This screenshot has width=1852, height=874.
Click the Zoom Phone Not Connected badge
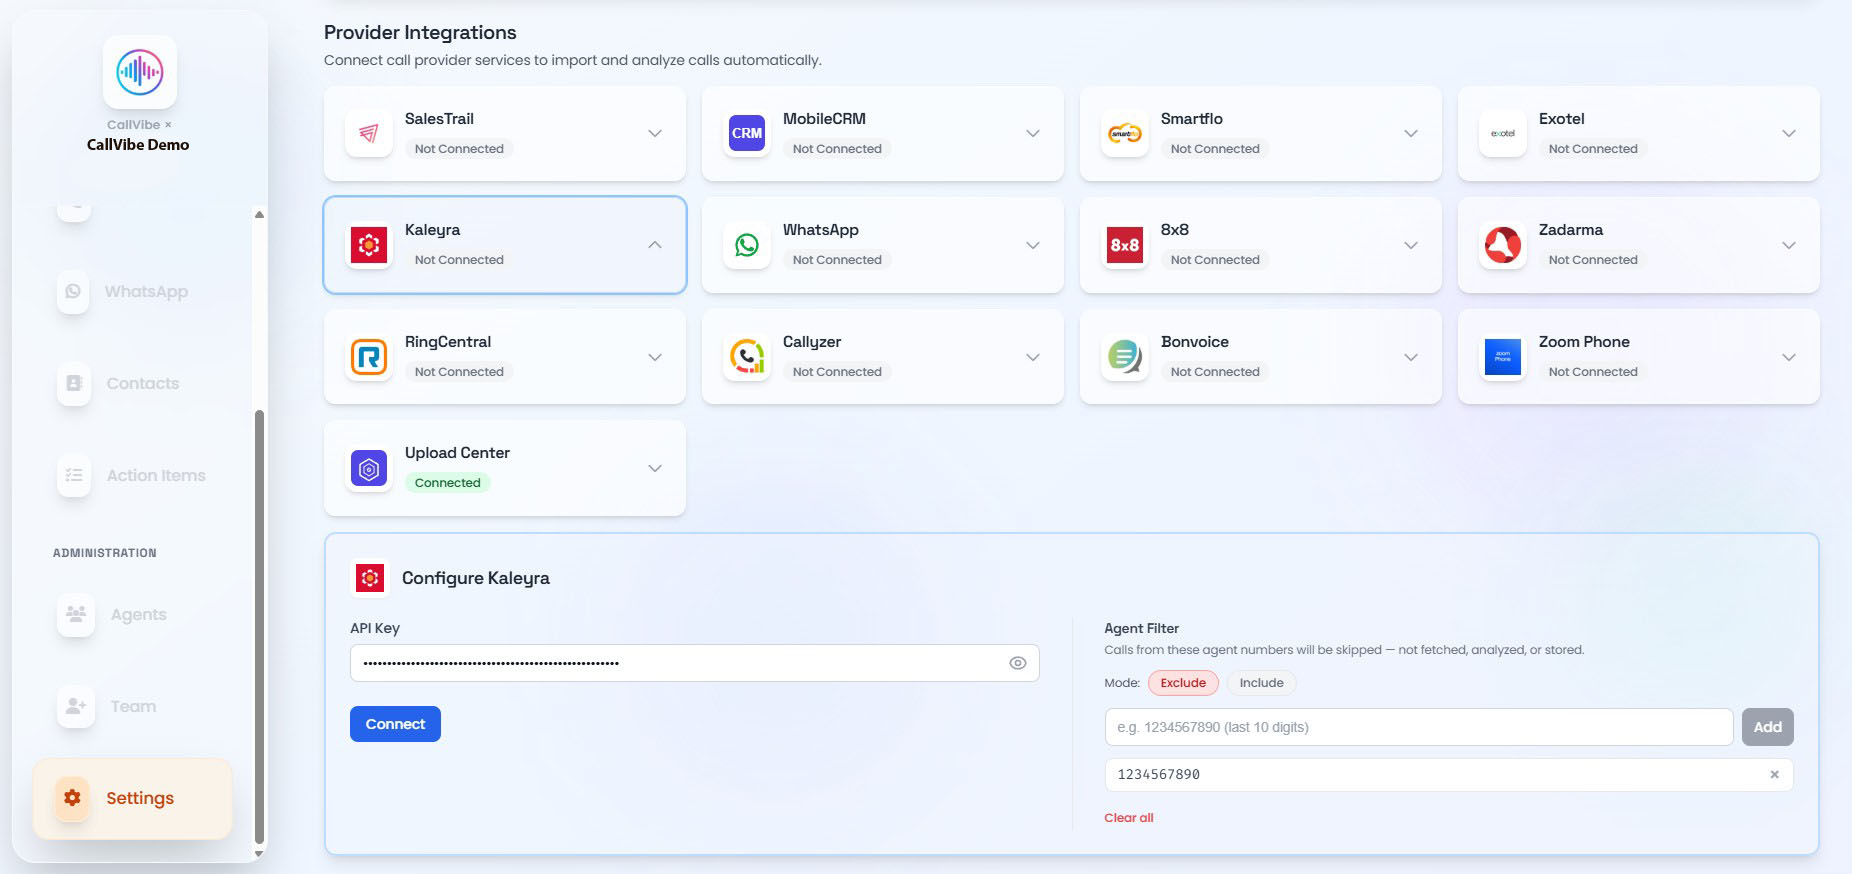(1593, 372)
